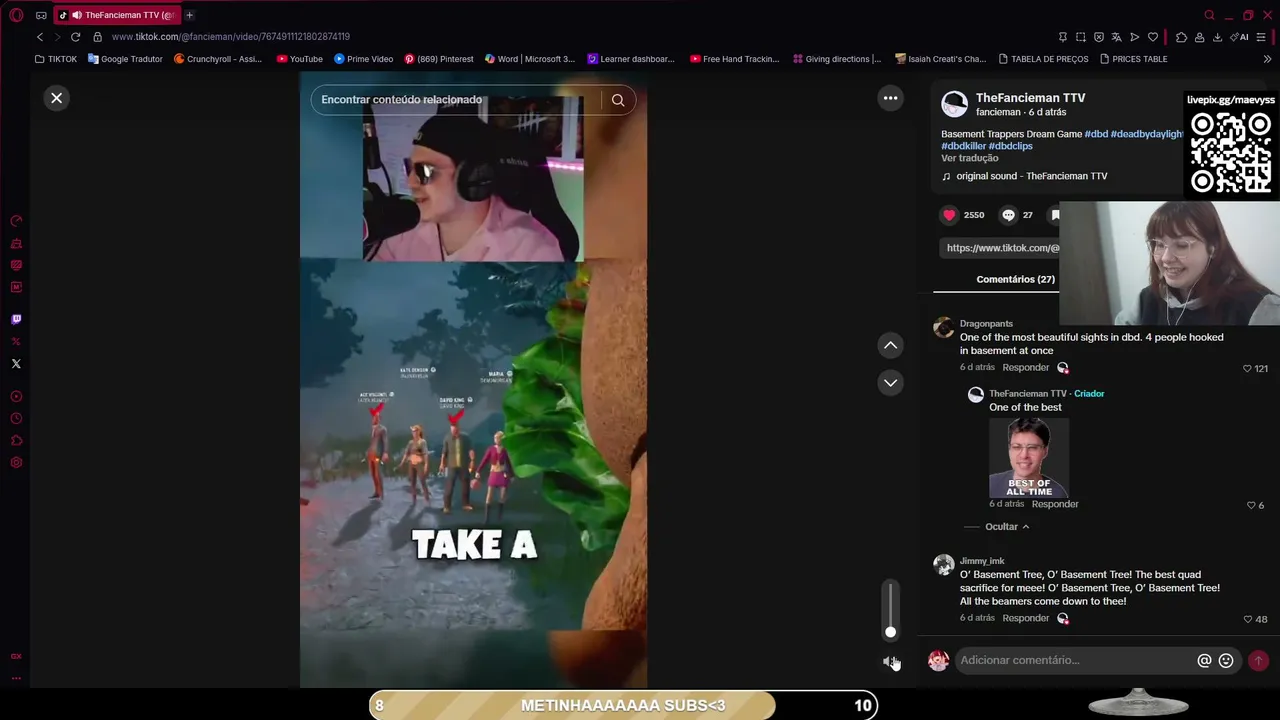1280x720 pixels.
Task: Click the video URL link field
Action: (1000, 248)
